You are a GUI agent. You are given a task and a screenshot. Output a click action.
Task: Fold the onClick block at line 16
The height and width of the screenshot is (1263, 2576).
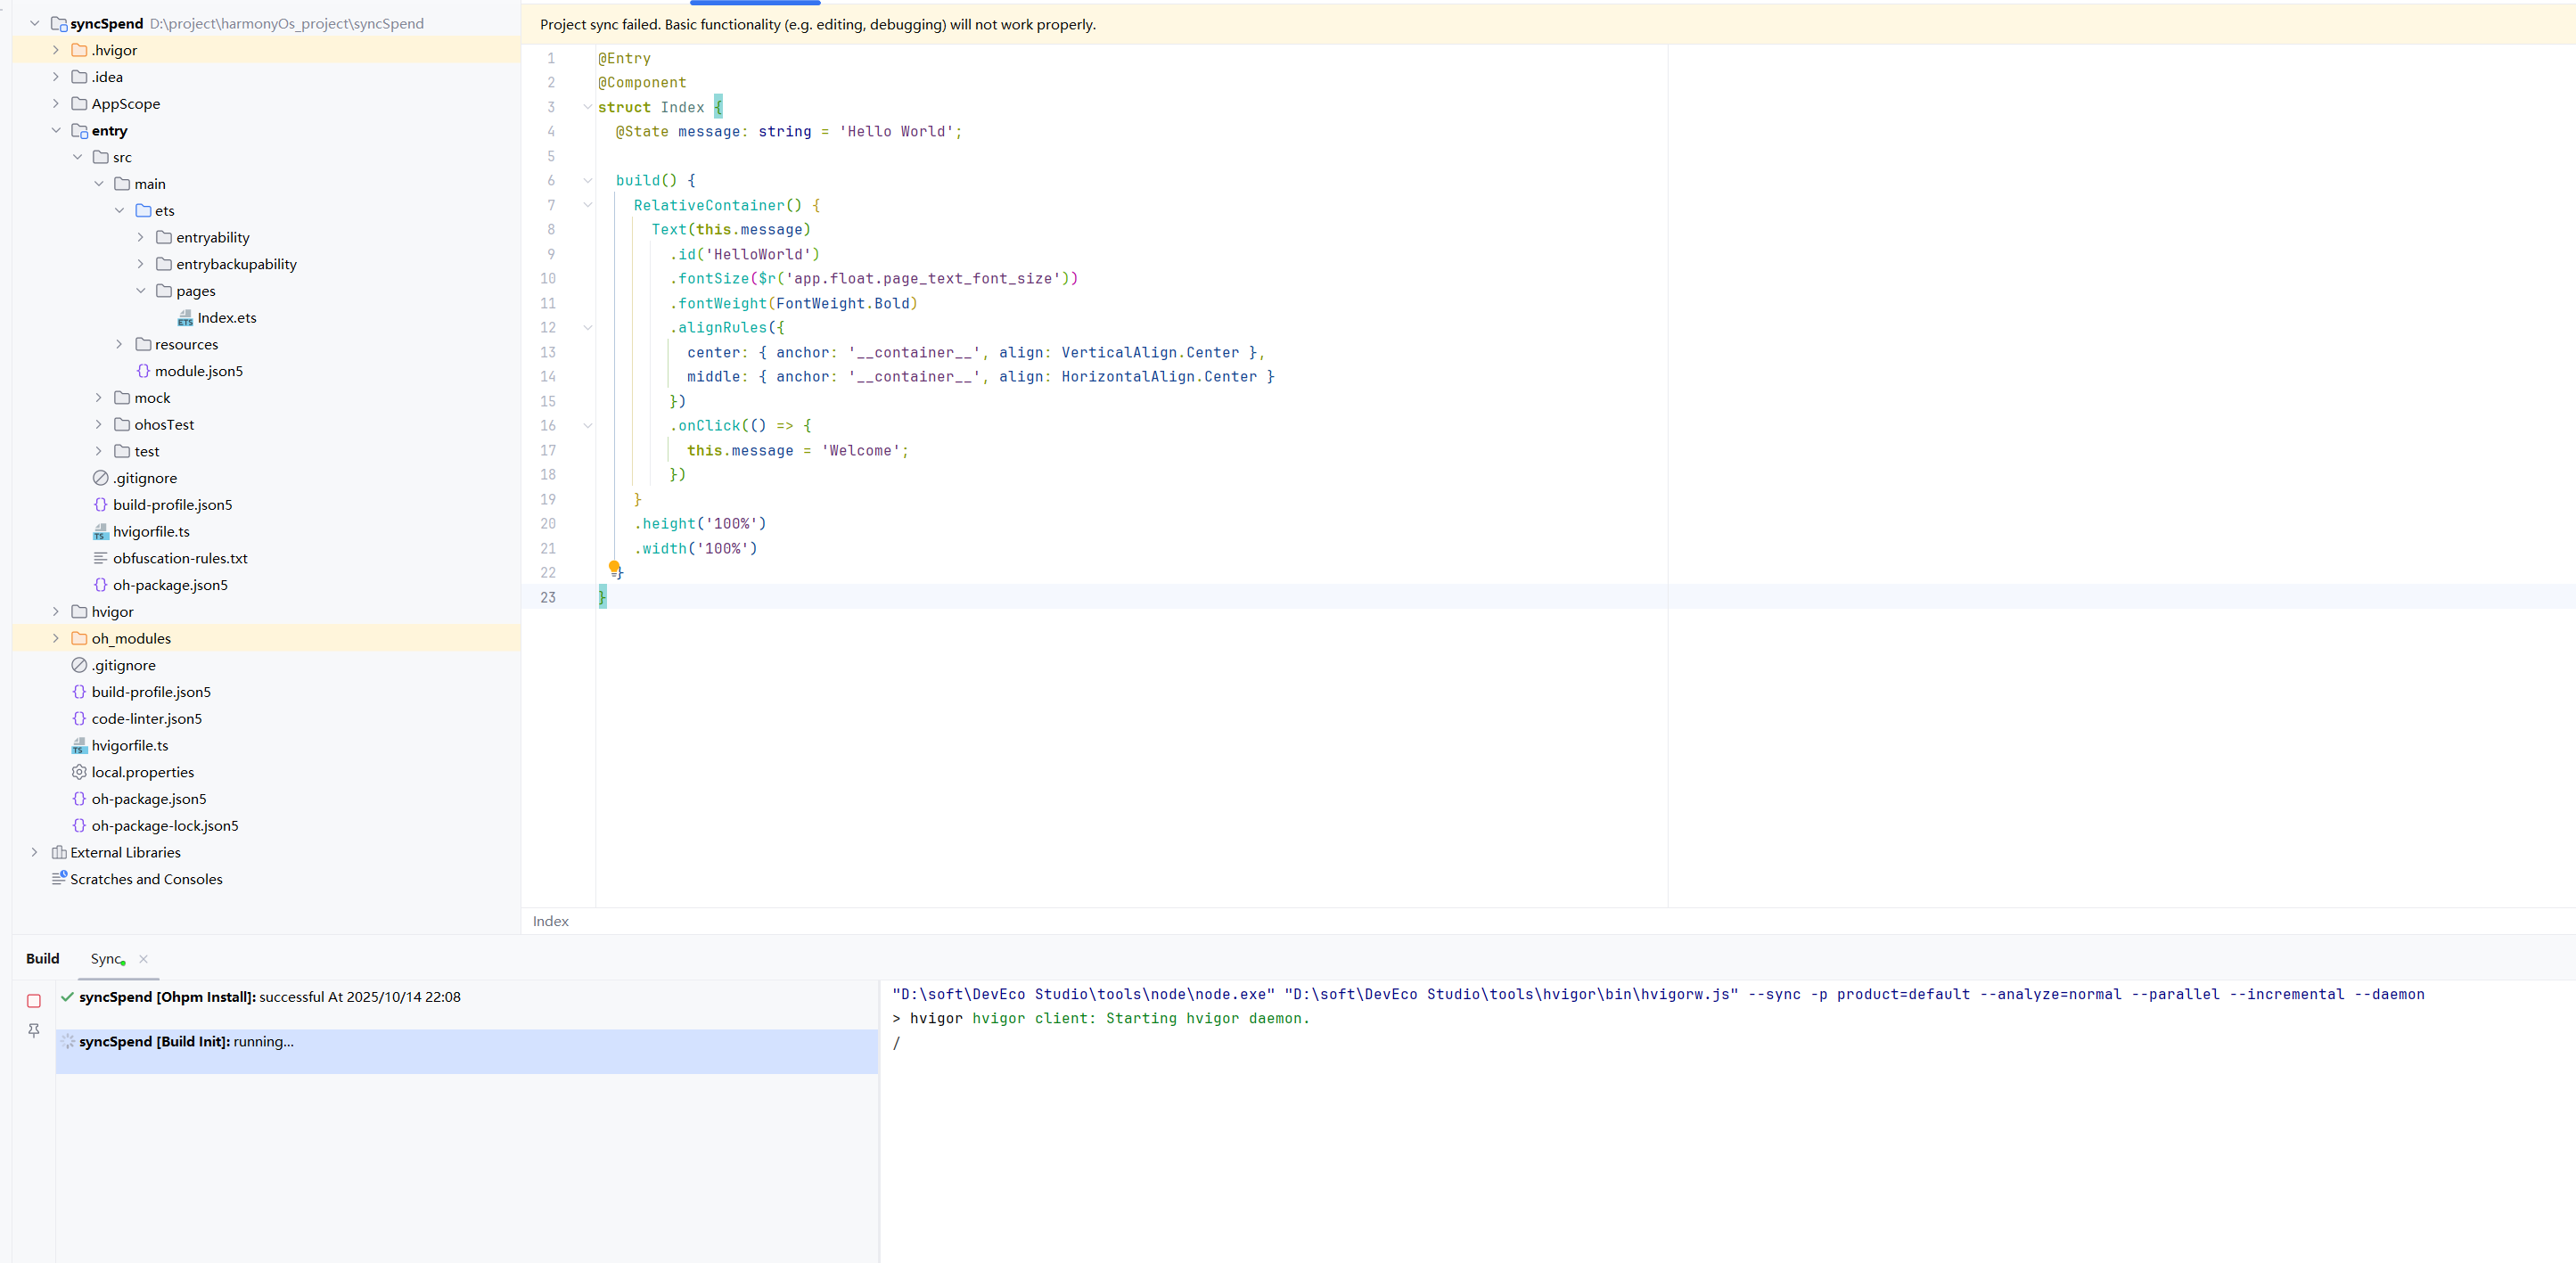(588, 426)
